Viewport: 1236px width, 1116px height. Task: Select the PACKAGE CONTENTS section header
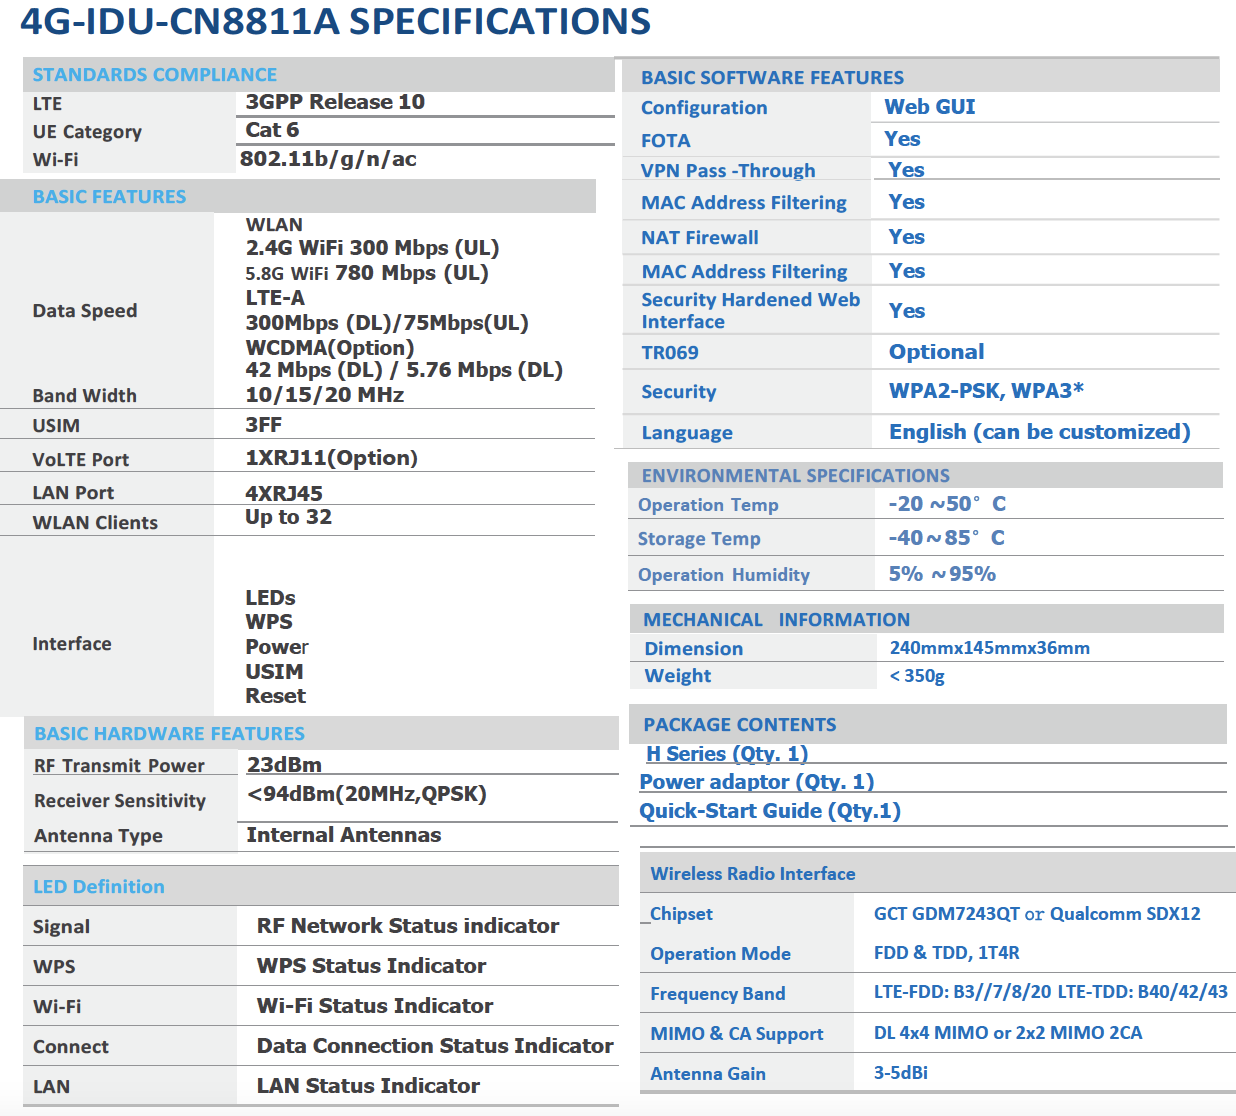740,725
